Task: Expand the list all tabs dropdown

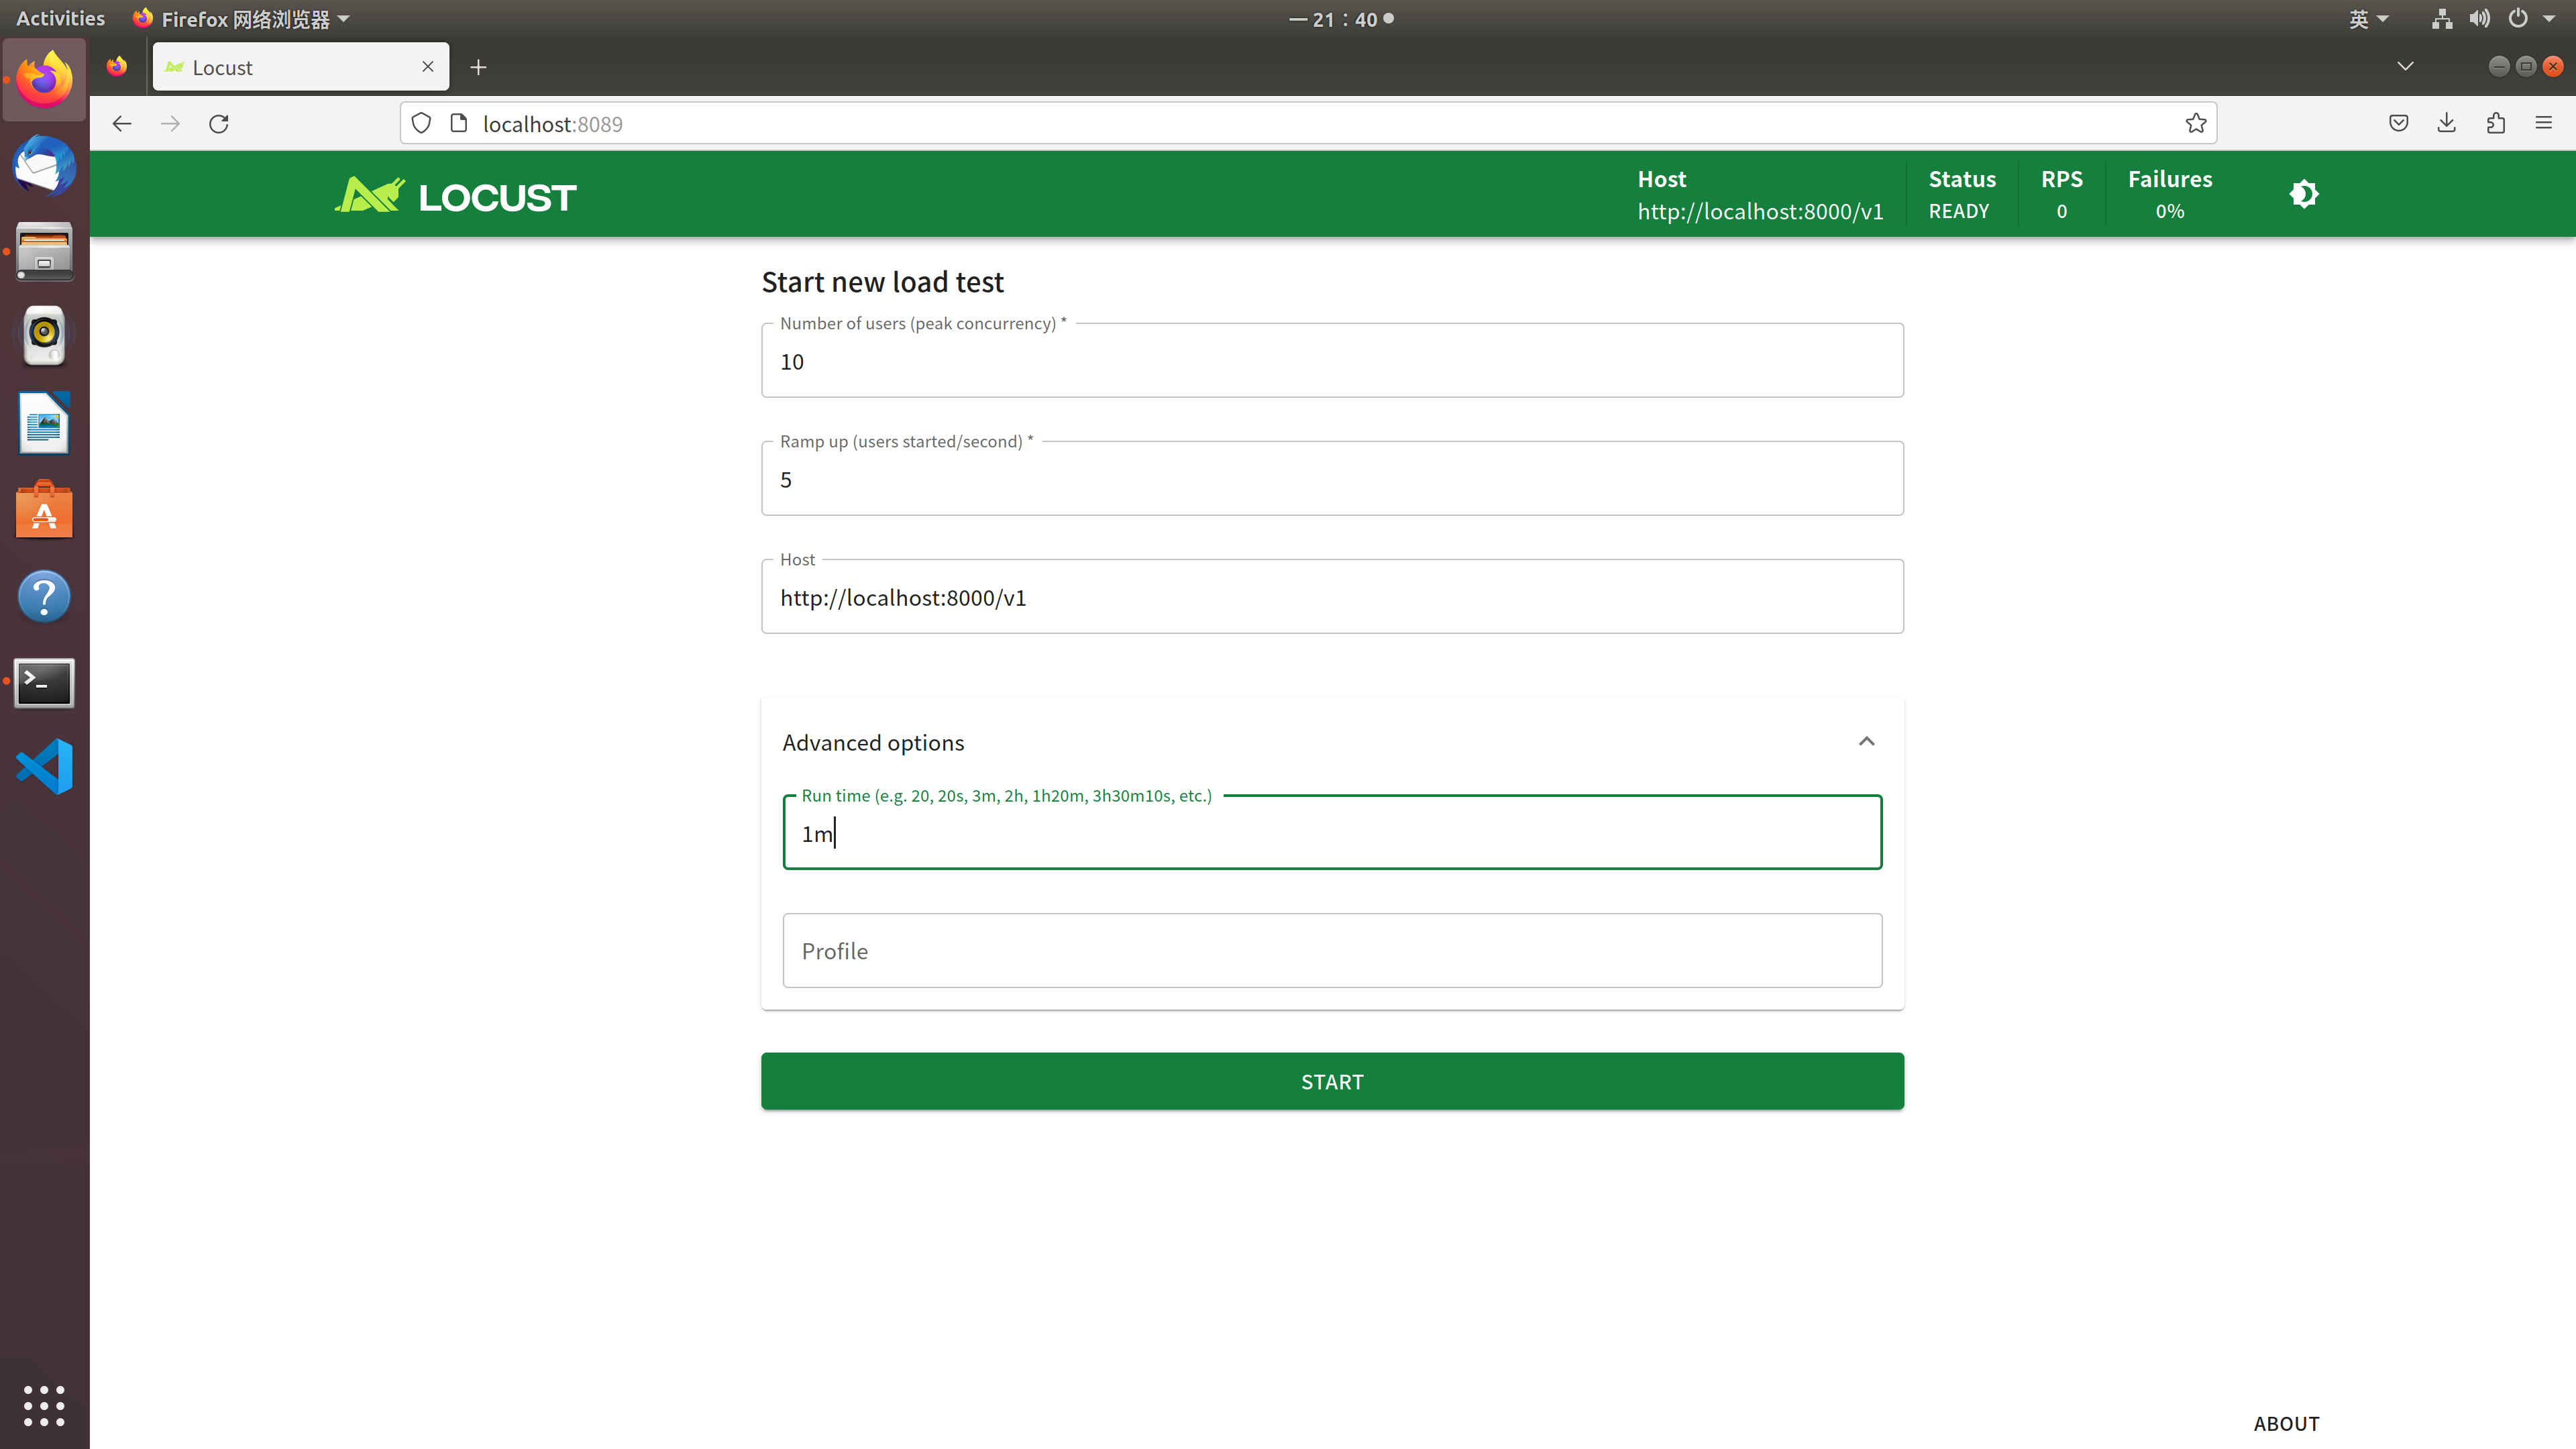Action: [x=2405, y=67]
